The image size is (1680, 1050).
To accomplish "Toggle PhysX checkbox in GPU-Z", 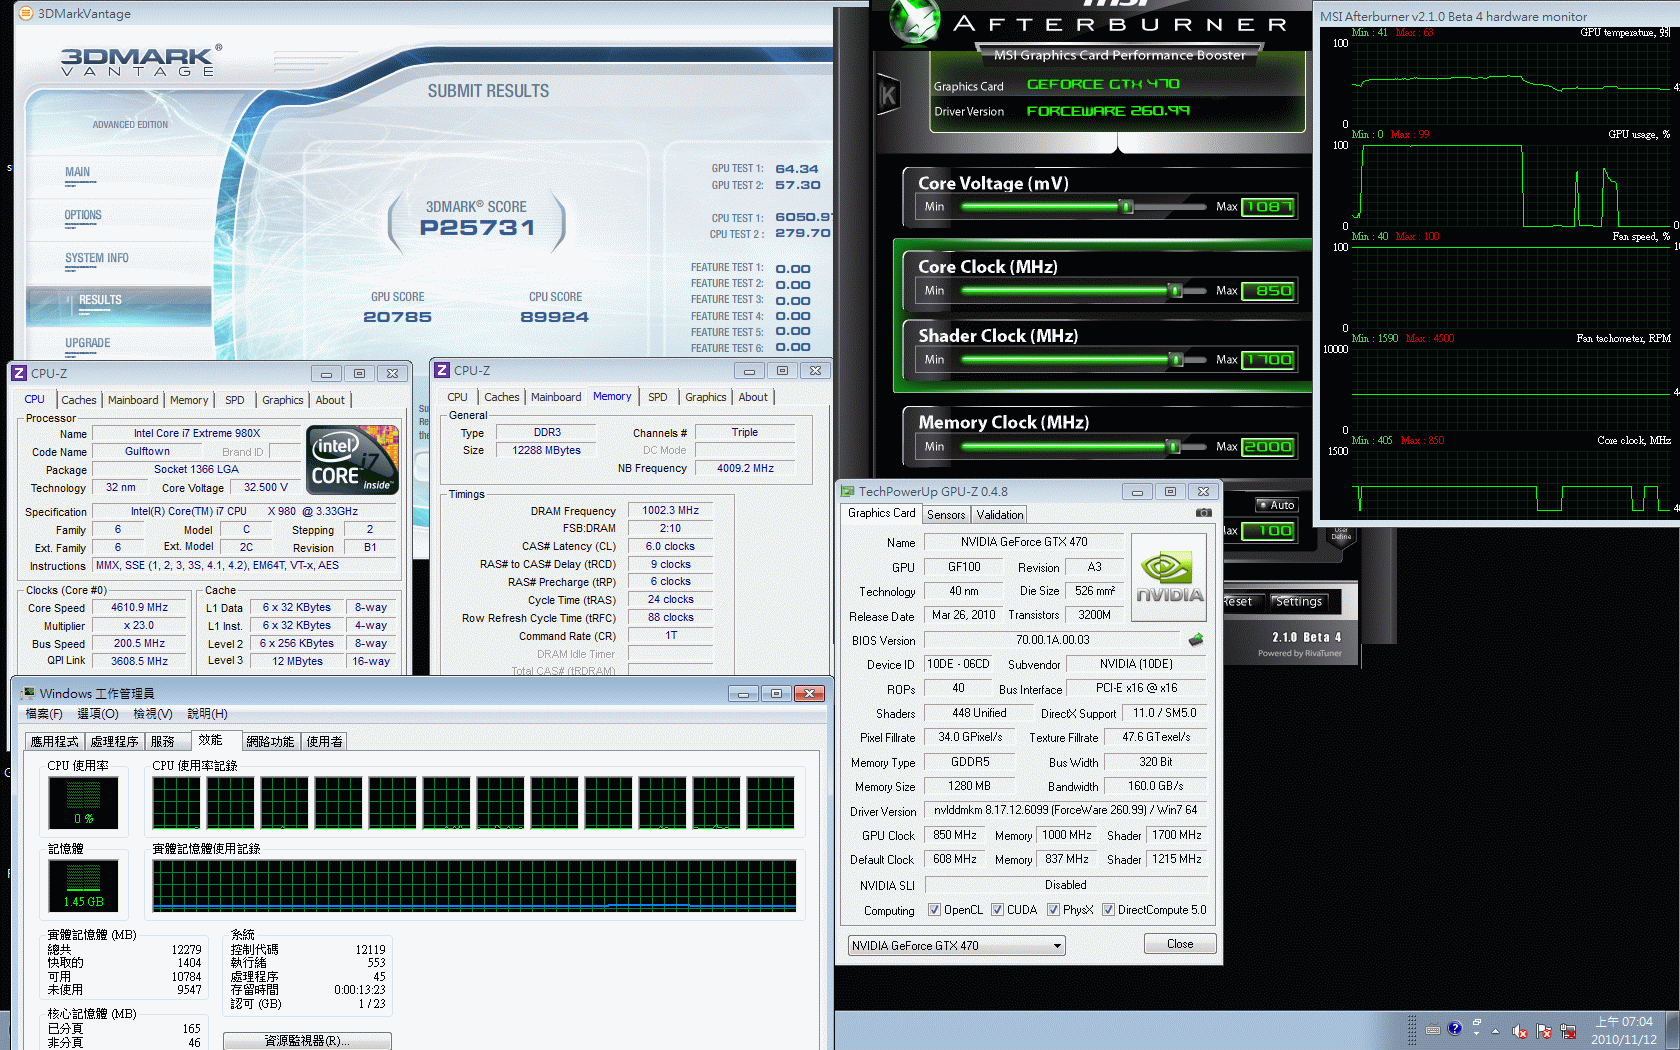I will [1053, 910].
